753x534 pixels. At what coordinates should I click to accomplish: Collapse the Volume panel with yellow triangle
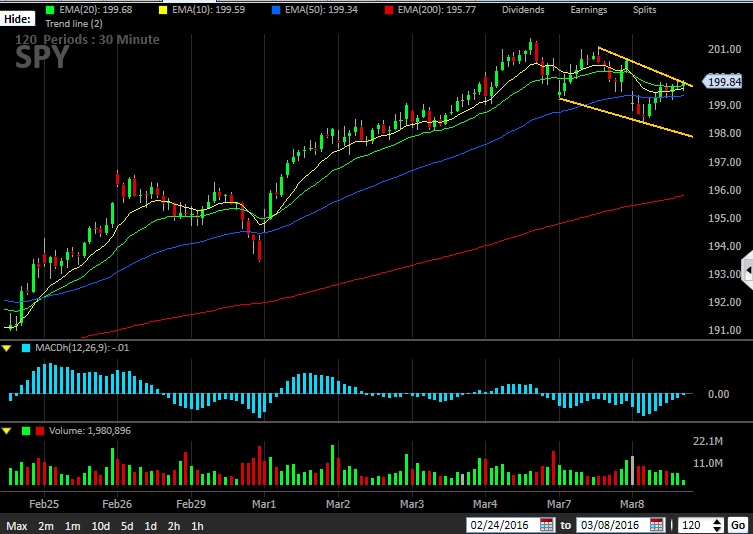(x=7, y=431)
